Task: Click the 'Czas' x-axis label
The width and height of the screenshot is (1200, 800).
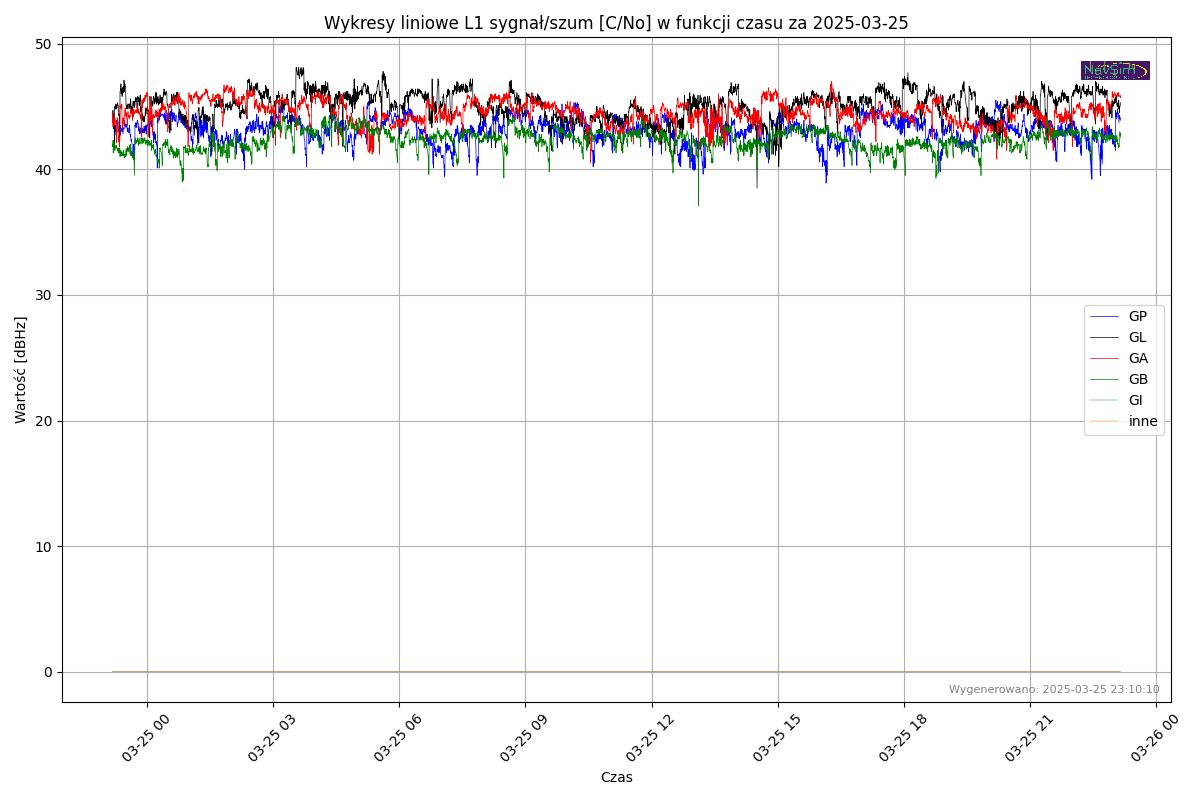Action: tap(616, 777)
